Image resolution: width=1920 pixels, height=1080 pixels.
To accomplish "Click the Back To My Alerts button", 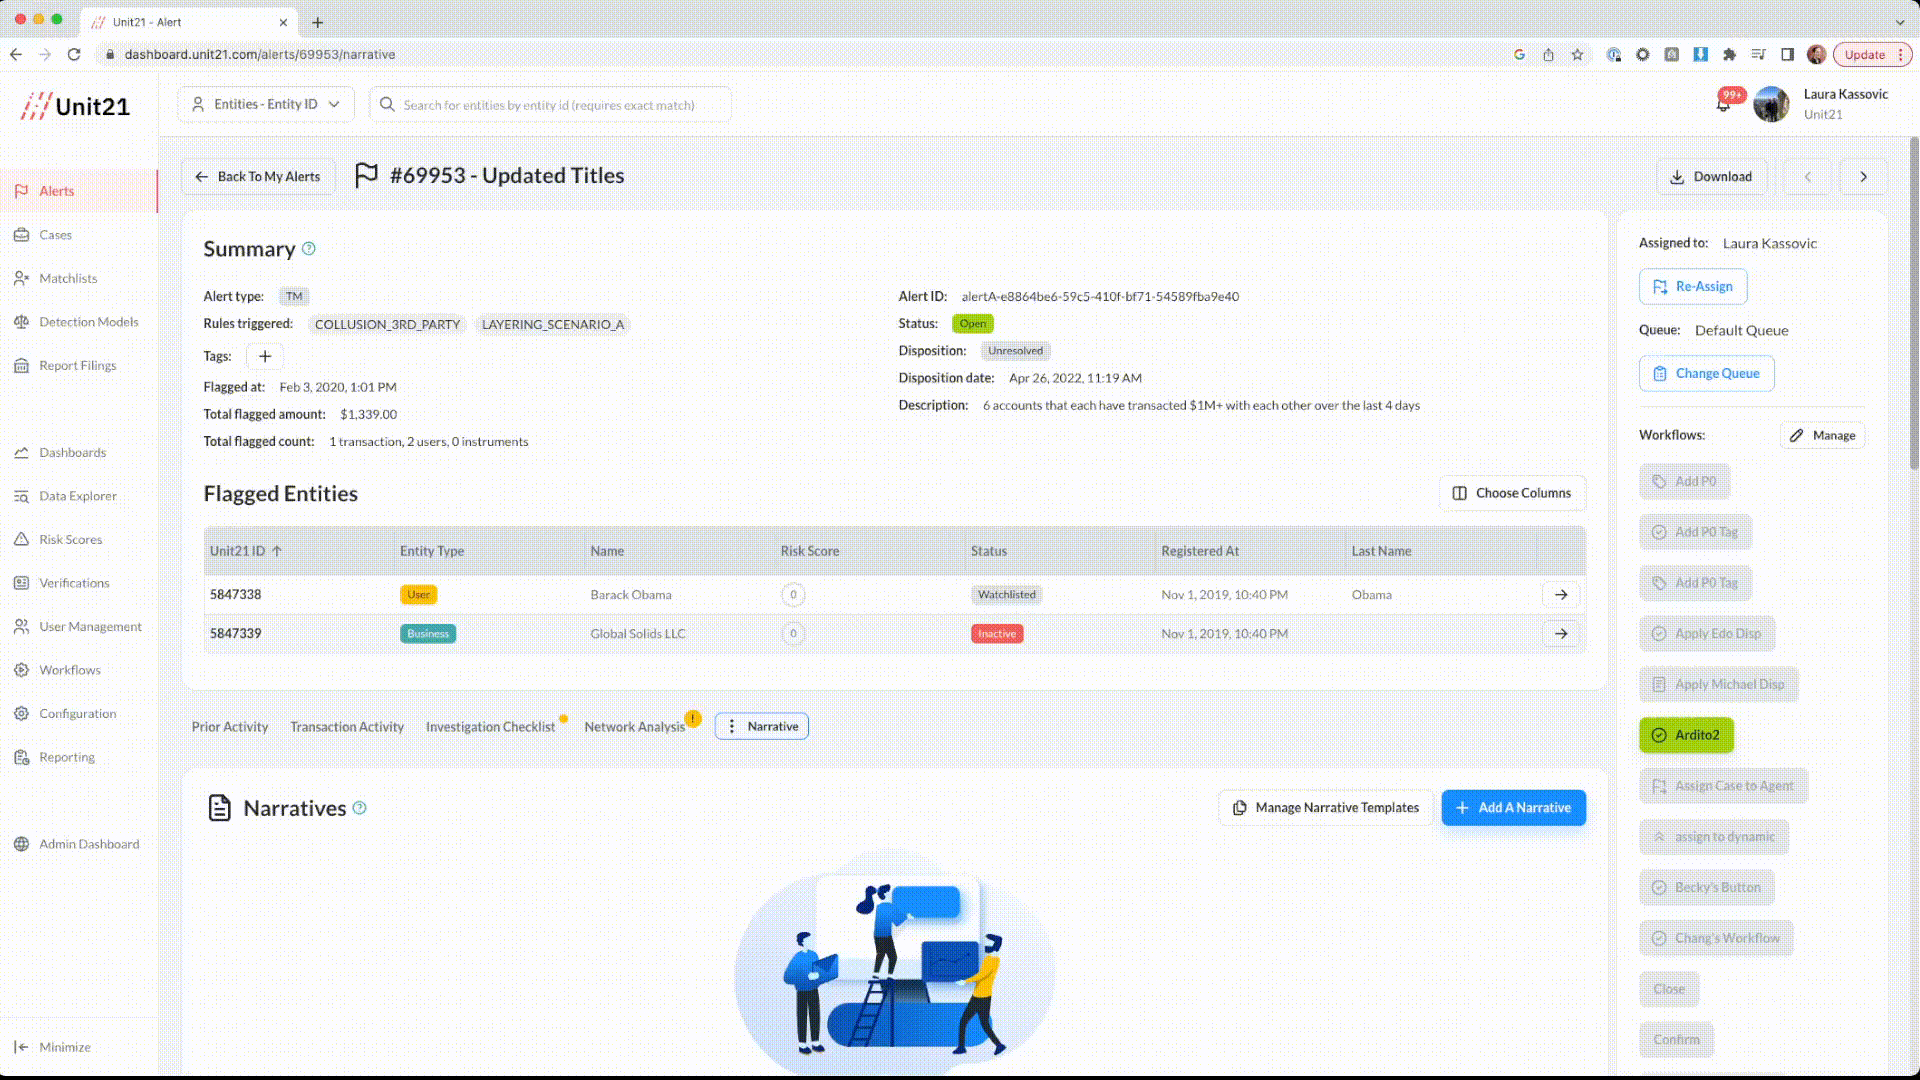I will (258, 177).
